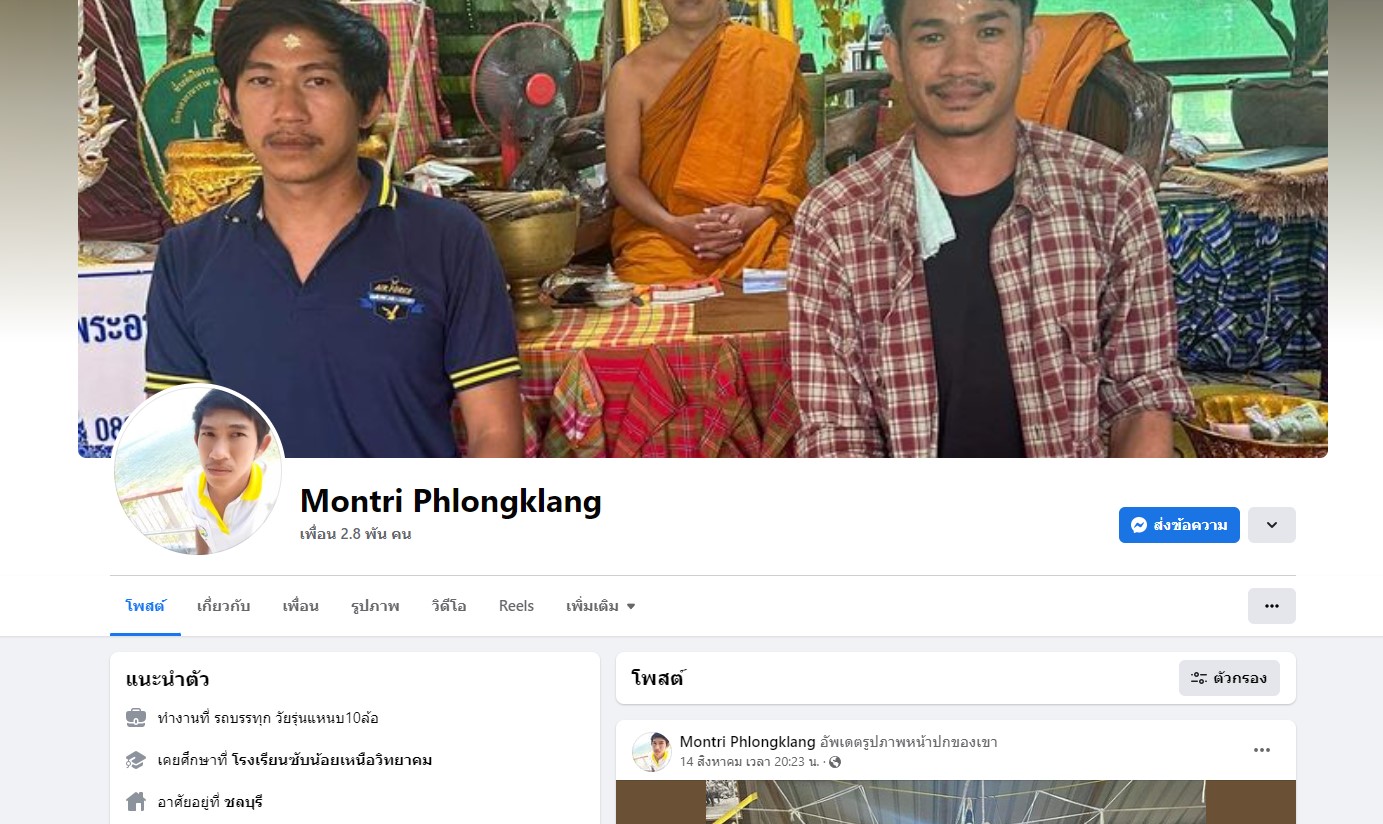The image size is (1383, 824).
Task: Select the โพสต์ tab
Action: pos(145,606)
